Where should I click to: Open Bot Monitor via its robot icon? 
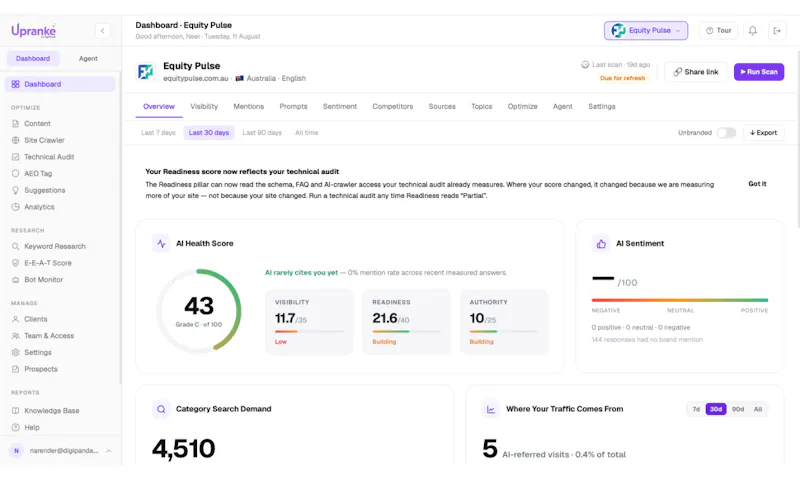(15, 280)
